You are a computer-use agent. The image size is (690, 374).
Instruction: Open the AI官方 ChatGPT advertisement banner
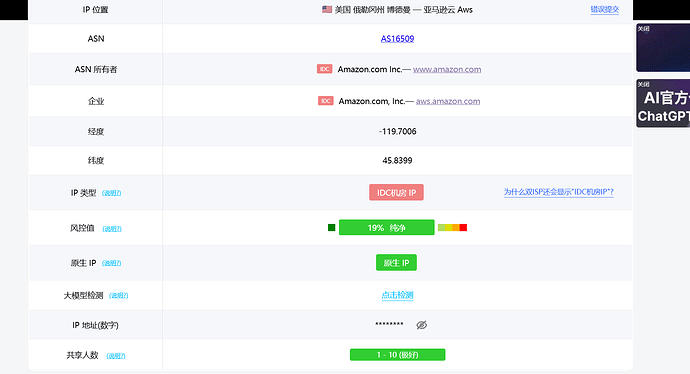coord(663,103)
